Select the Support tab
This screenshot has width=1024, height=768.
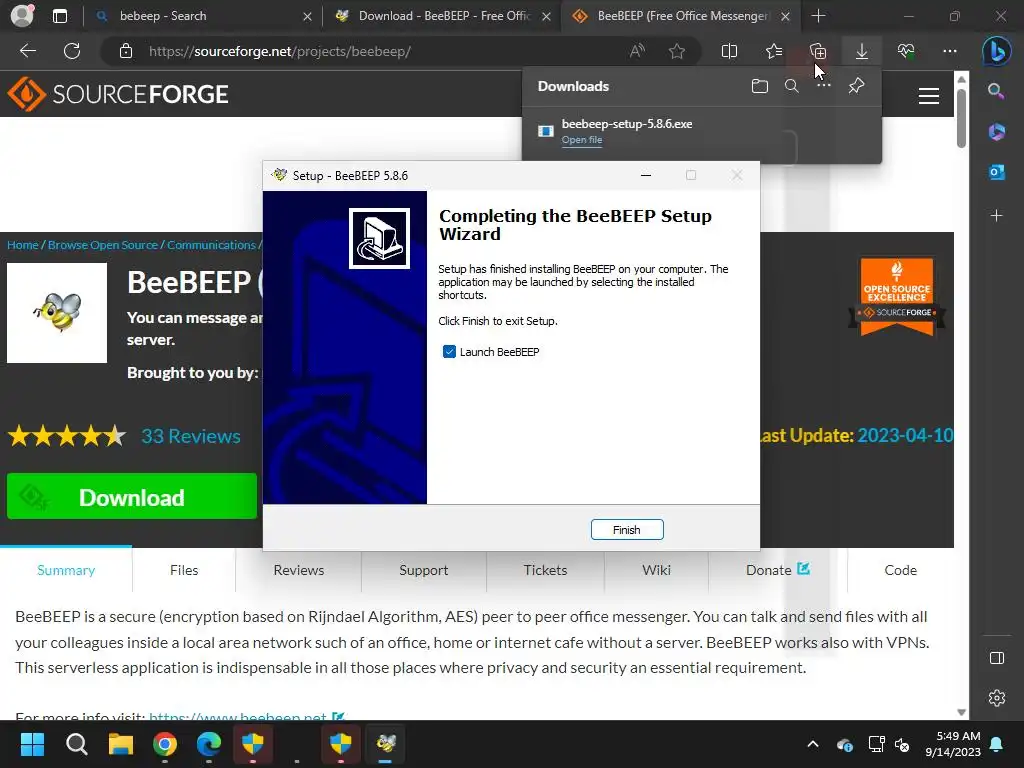point(424,570)
